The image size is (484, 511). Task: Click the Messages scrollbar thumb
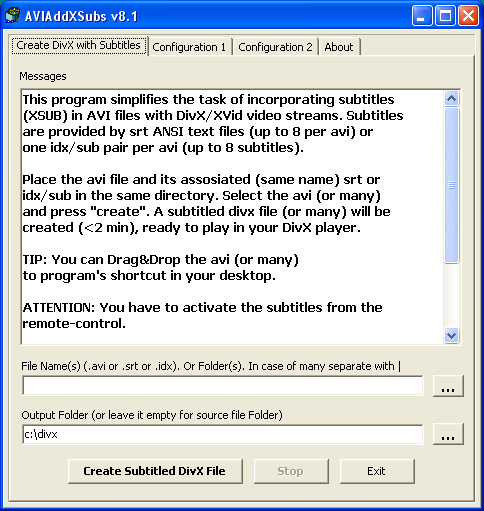(x=451, y=185)
